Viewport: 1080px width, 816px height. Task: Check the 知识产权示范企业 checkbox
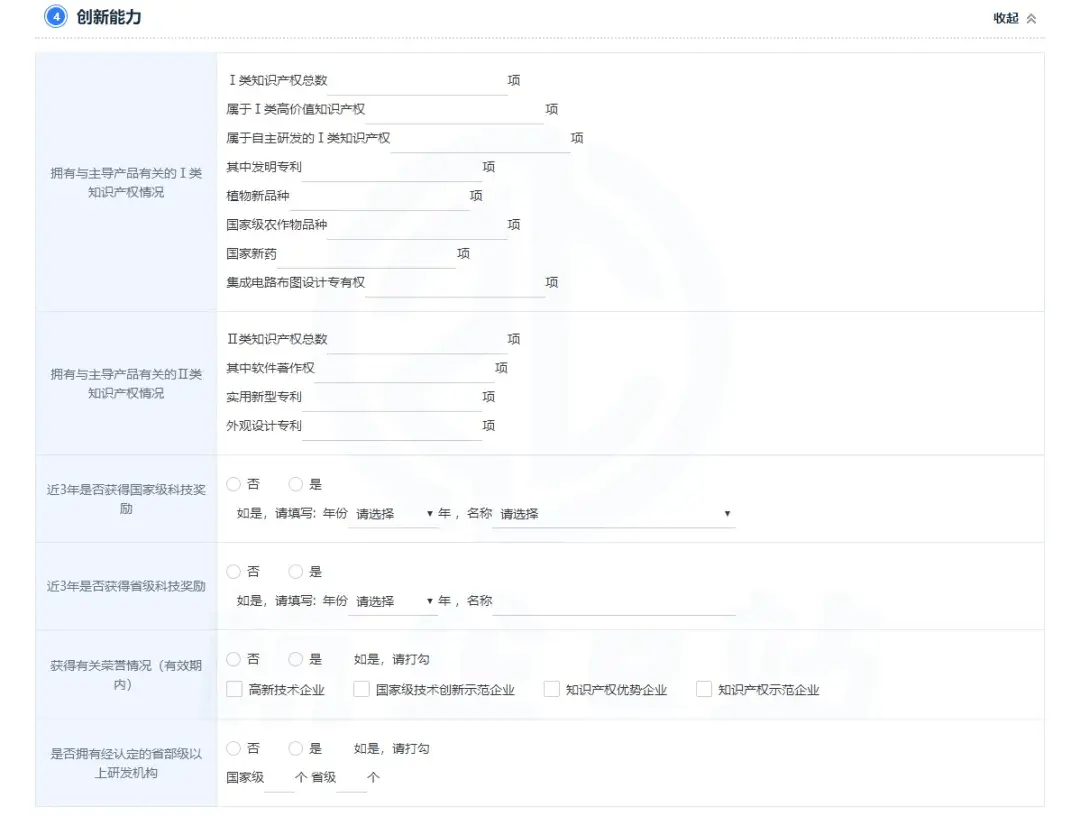(x=703, y=689)
